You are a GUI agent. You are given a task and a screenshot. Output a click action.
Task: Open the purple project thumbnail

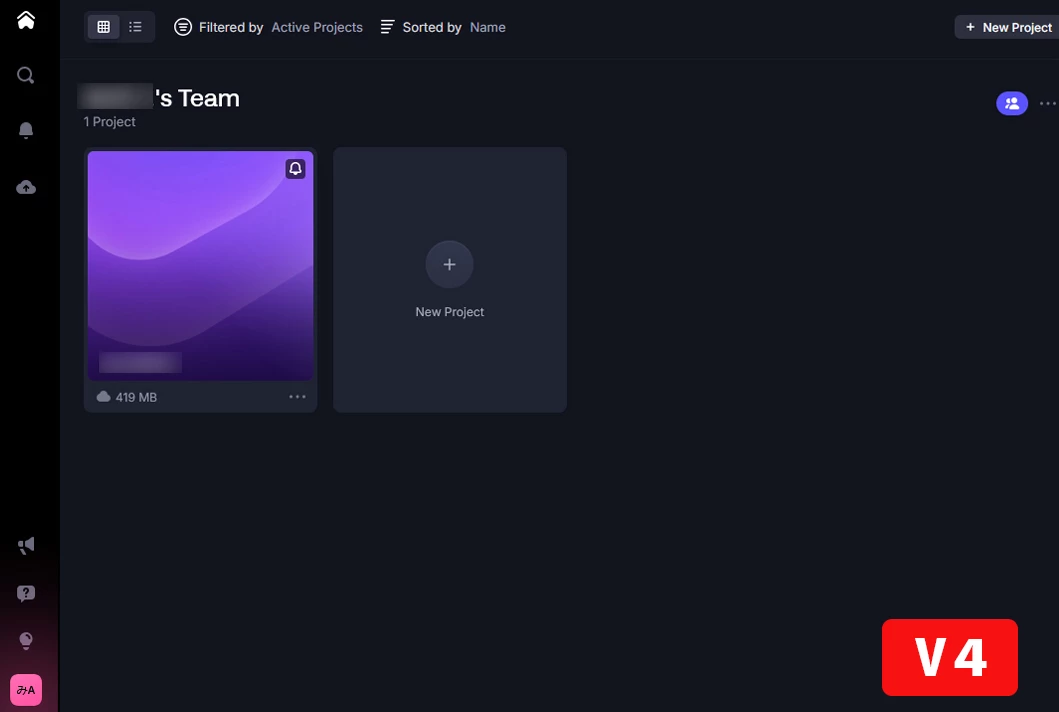click(201, 265)
